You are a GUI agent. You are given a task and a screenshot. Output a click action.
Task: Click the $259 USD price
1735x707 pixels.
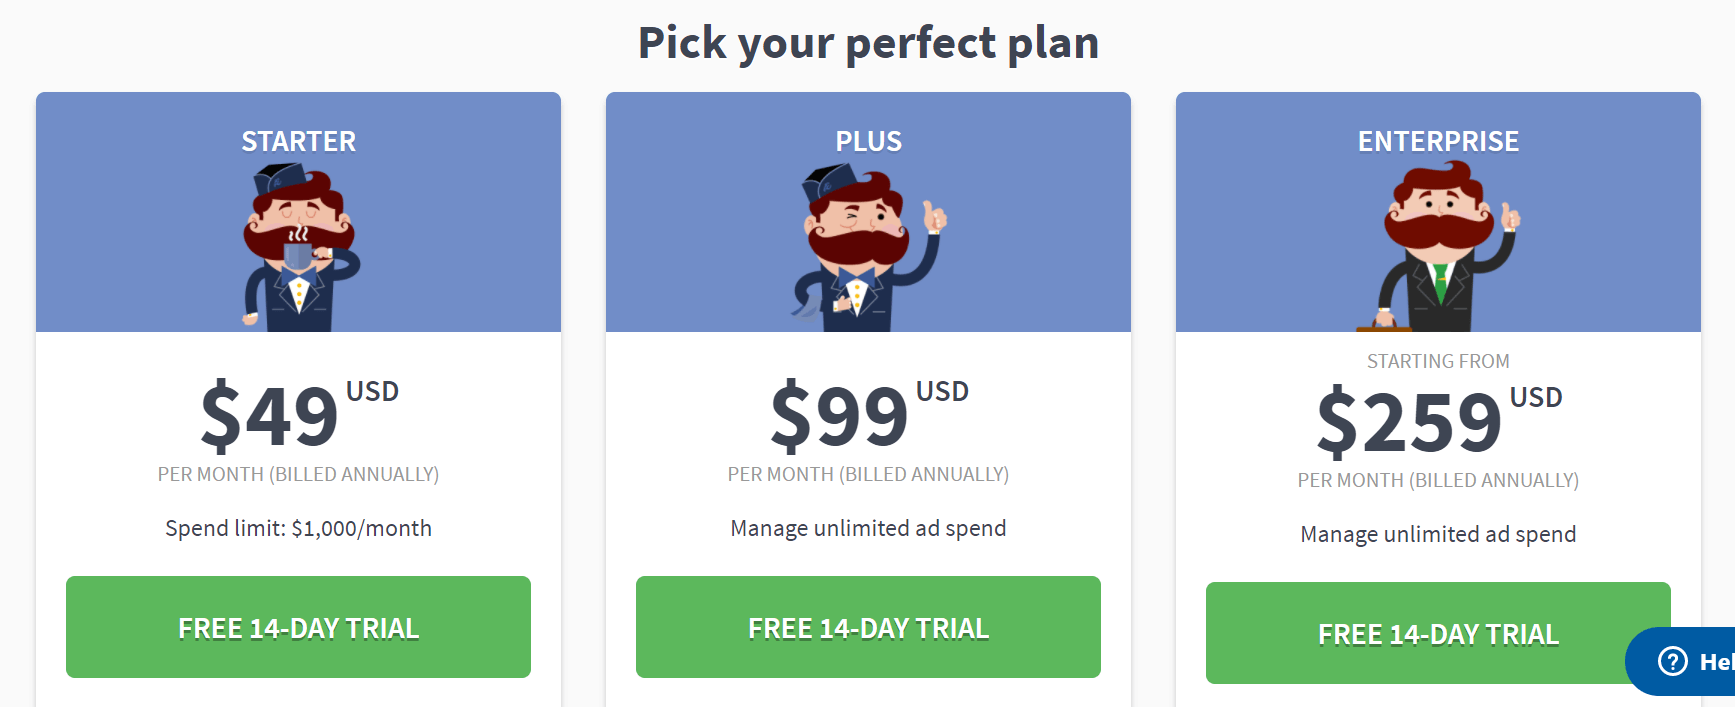pos(1439,420)
